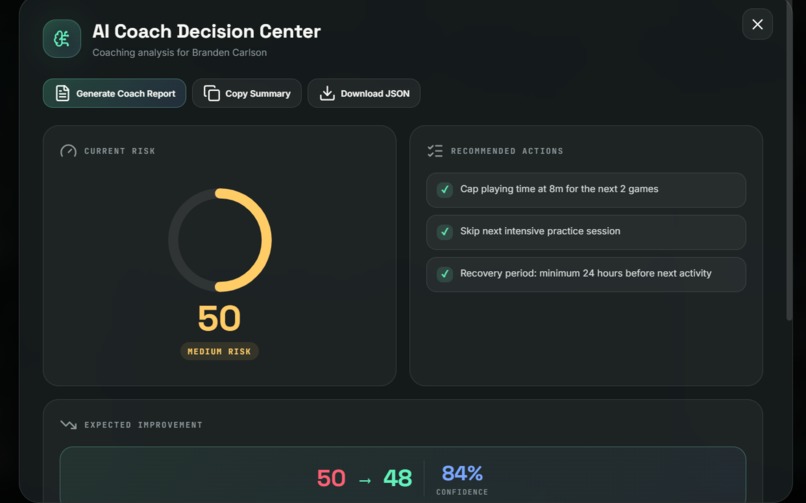Generate the coach report
Screen dimensions: 806x503
pyautogui.click(x=114, y=94)
